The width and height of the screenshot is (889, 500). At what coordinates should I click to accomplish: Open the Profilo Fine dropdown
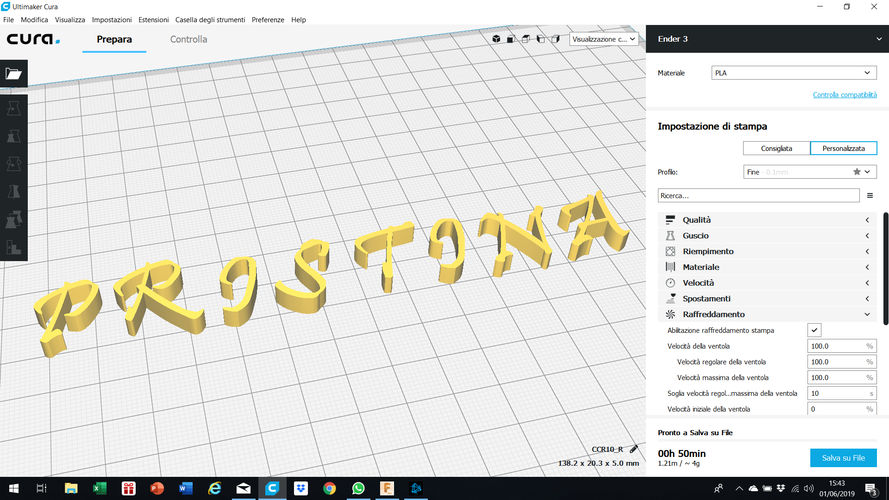[810, 172]
